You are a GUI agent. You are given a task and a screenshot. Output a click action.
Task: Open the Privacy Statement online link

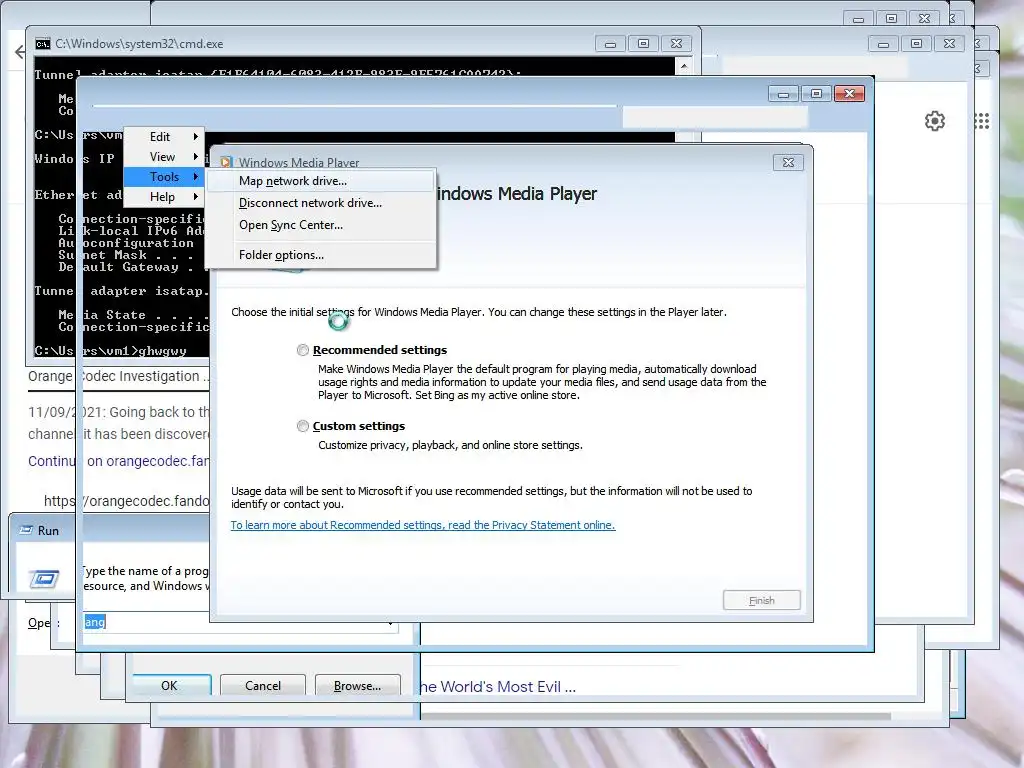click(423, 525)
